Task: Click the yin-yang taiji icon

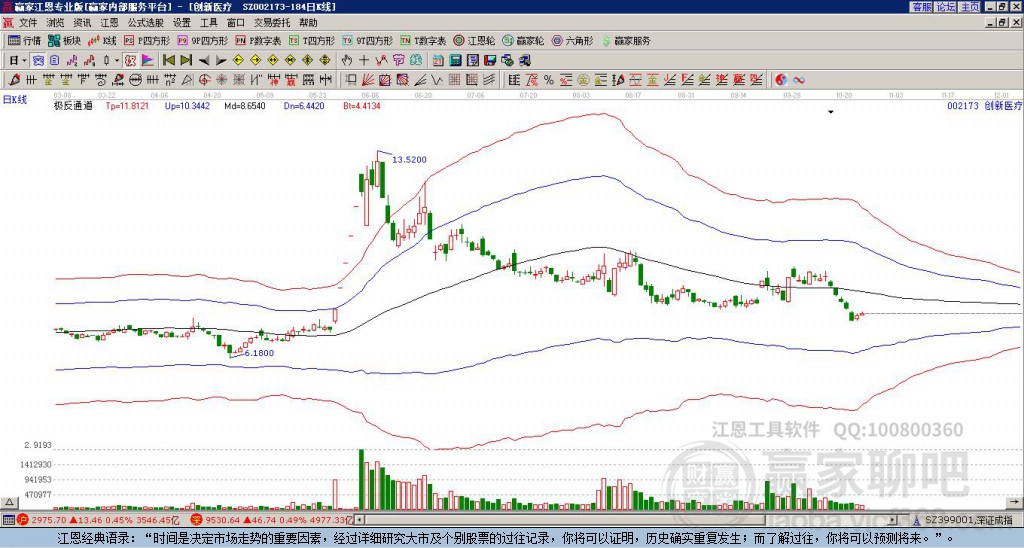Action: pyautogui.click(x=781, y=80)
